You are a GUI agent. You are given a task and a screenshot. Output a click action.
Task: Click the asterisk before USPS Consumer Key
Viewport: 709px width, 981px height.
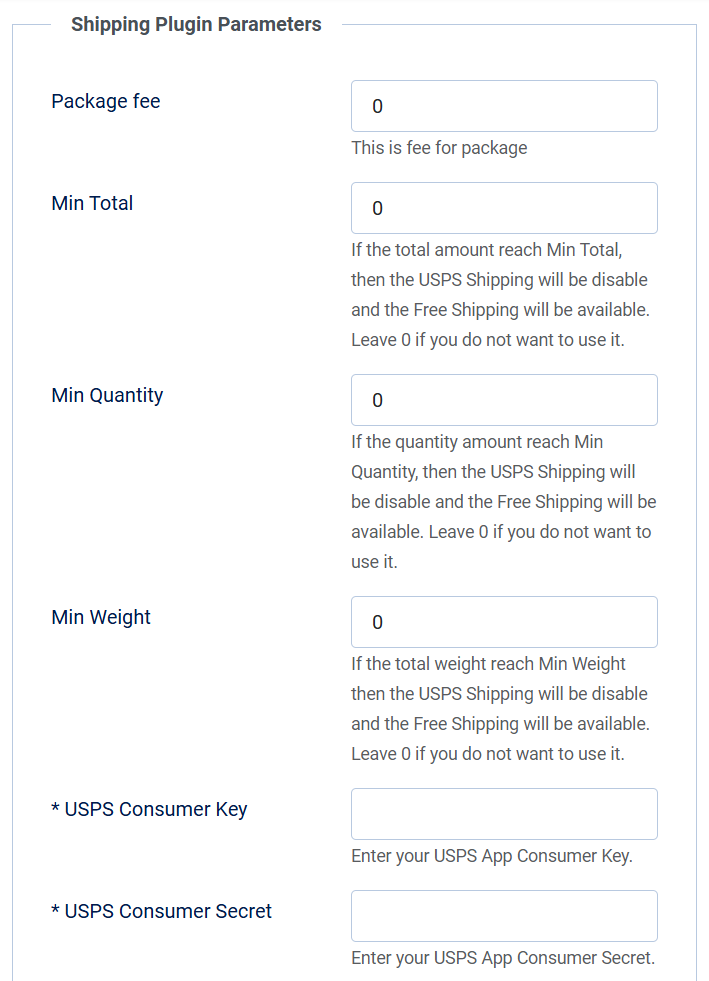(x=55, y=809)
